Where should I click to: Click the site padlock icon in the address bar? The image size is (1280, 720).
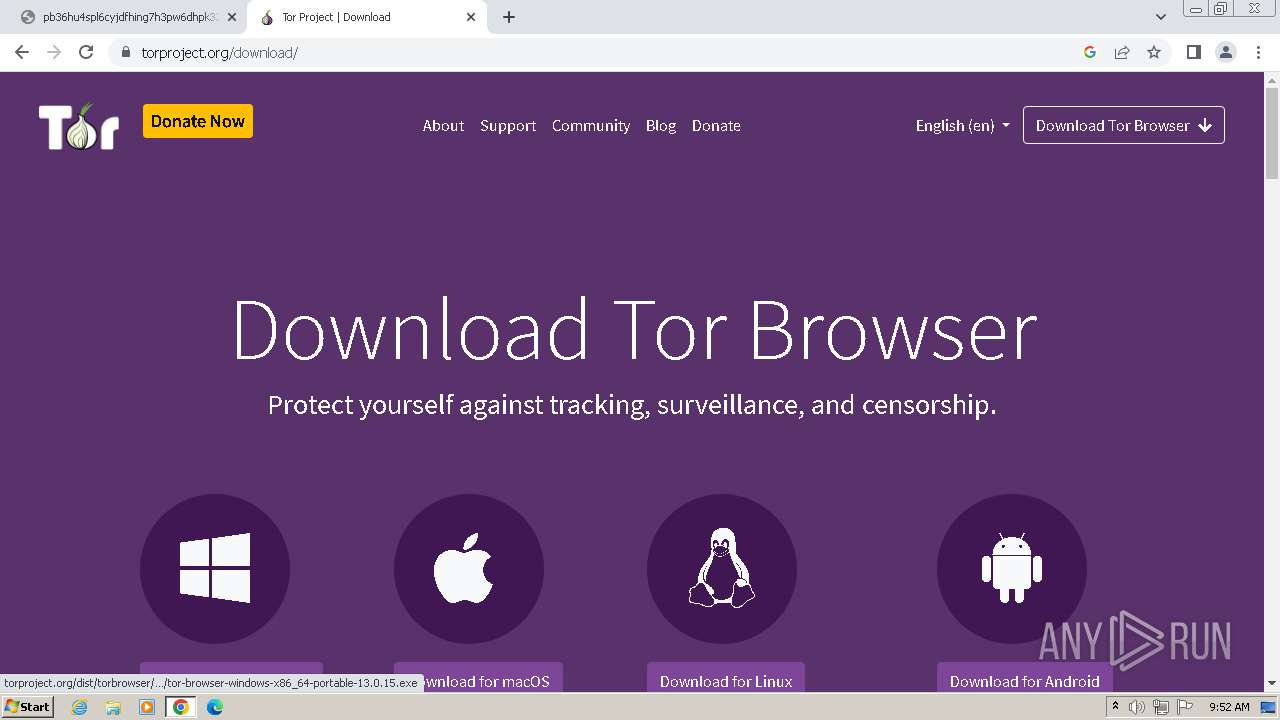(126, 52)
